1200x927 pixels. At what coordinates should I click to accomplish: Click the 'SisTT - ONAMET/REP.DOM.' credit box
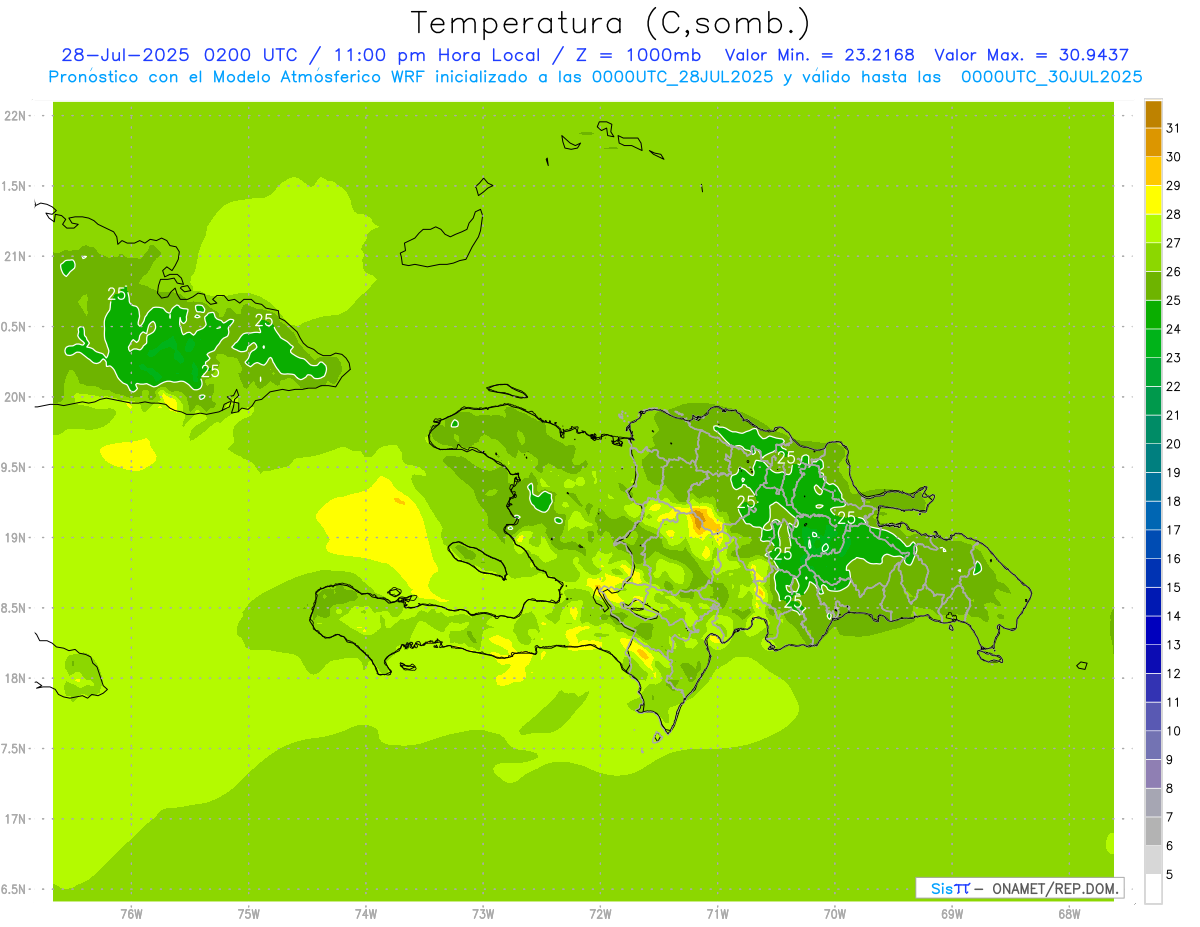point(1019,888)
